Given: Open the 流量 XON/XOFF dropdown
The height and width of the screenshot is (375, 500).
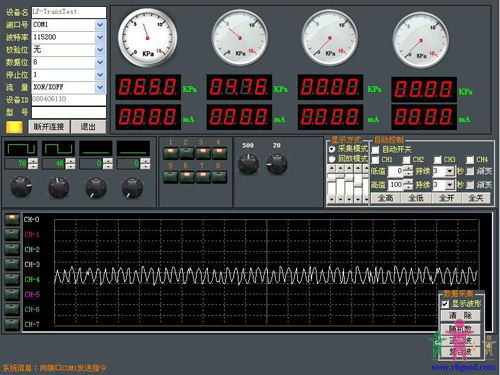Looking at the screenshot, I should point(100,87).
